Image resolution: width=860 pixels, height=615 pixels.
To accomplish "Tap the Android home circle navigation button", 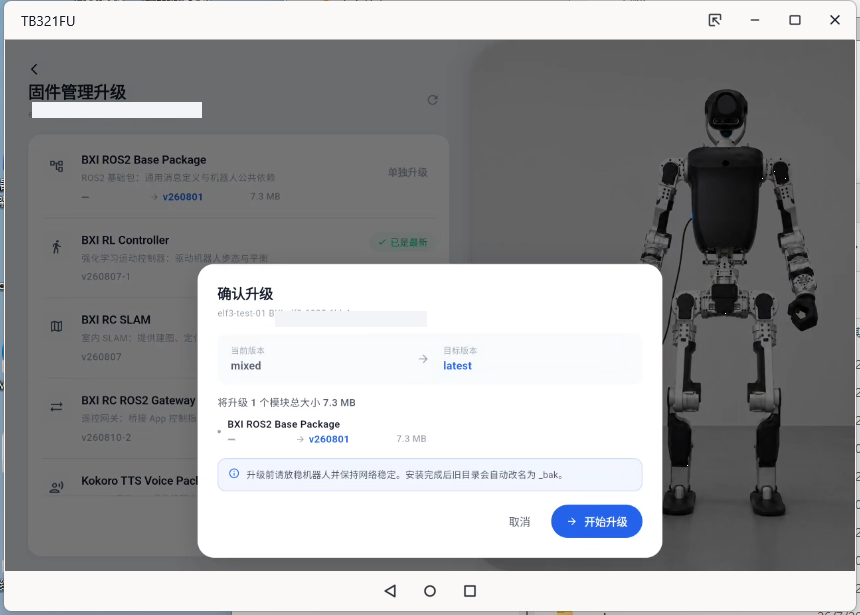I will [x=430, y=591].
